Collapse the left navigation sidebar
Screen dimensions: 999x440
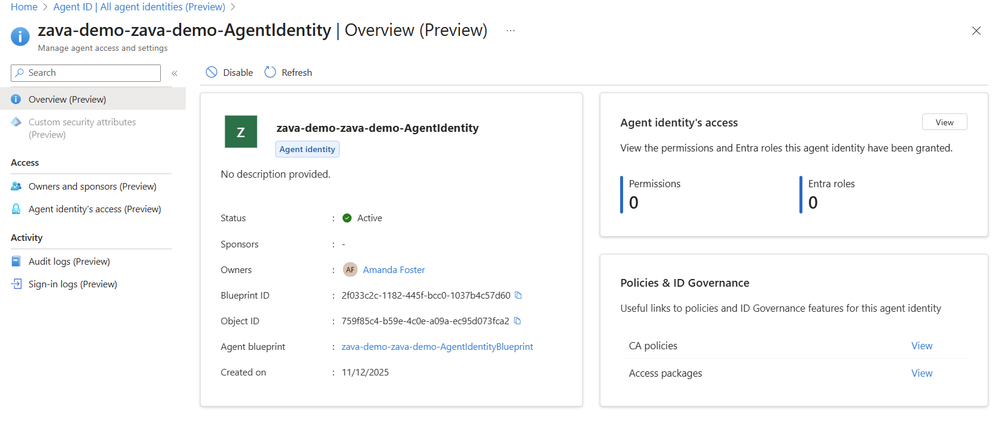[x=174, y=73]
